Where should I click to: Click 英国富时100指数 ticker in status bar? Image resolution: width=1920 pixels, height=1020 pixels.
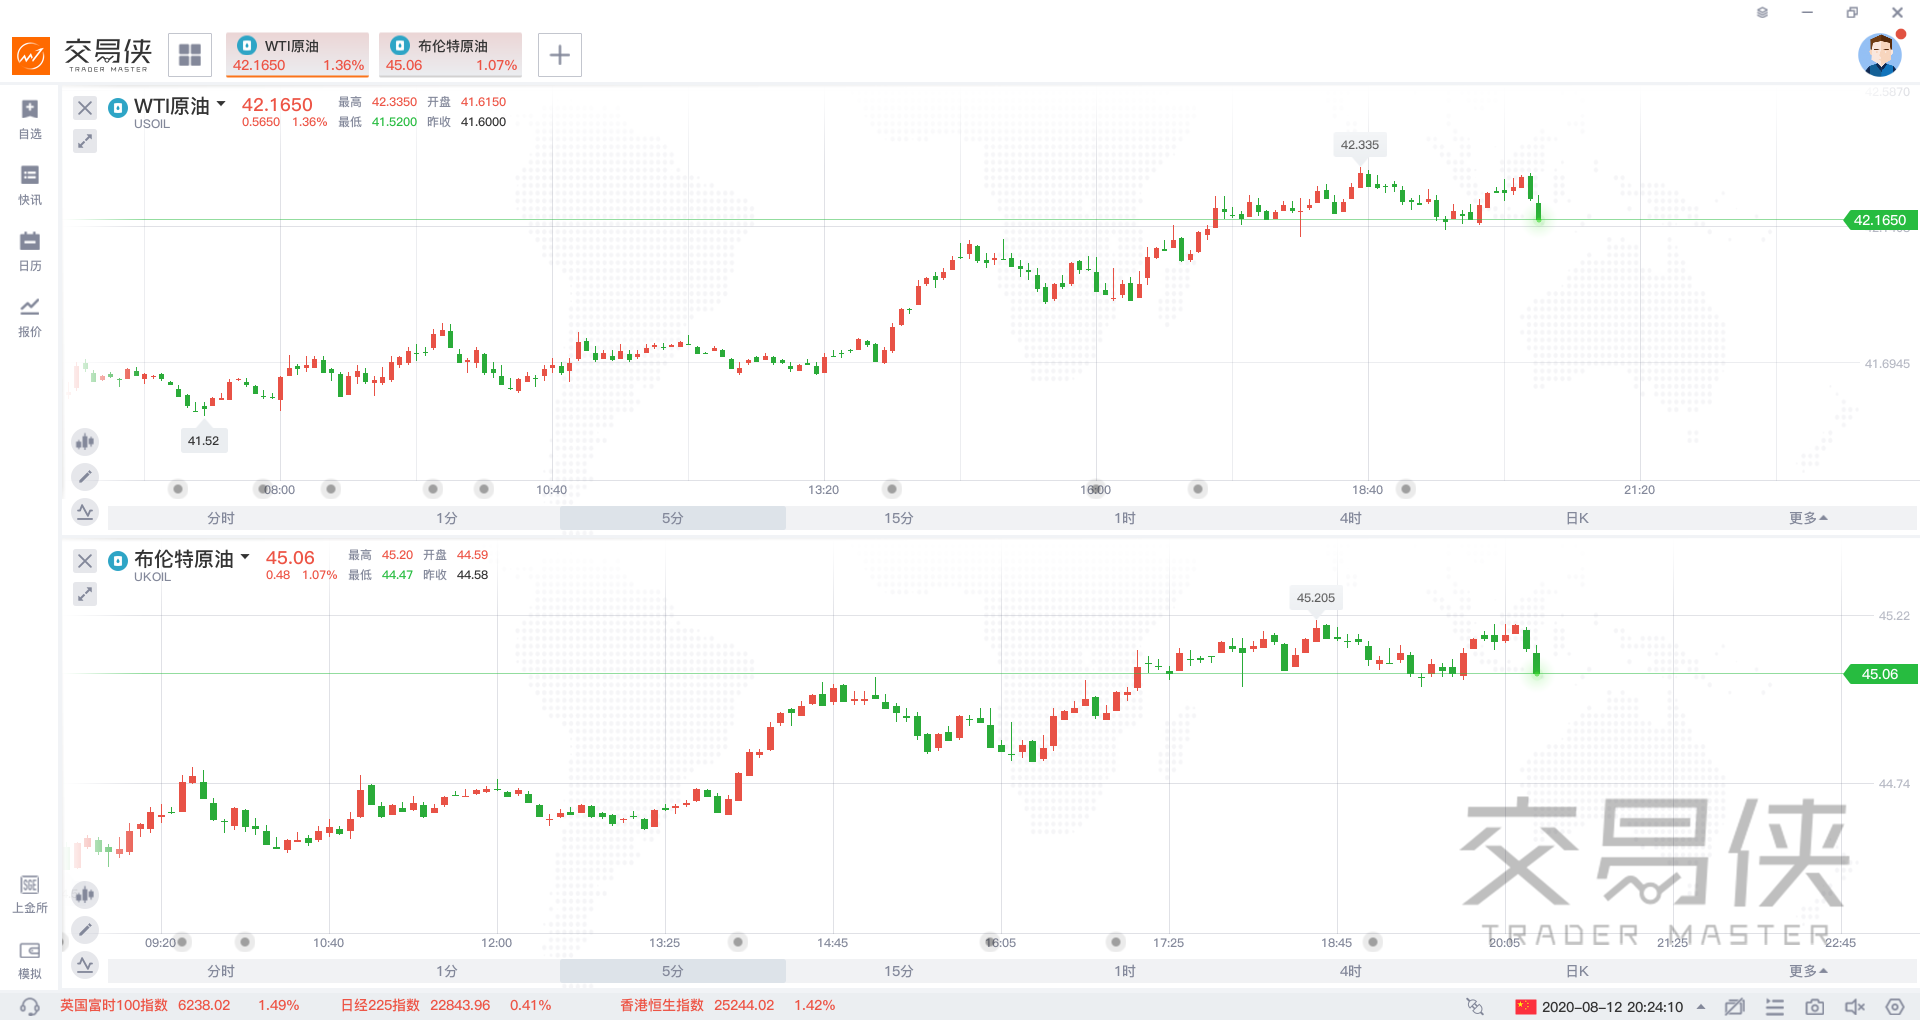pos(180,1005)
